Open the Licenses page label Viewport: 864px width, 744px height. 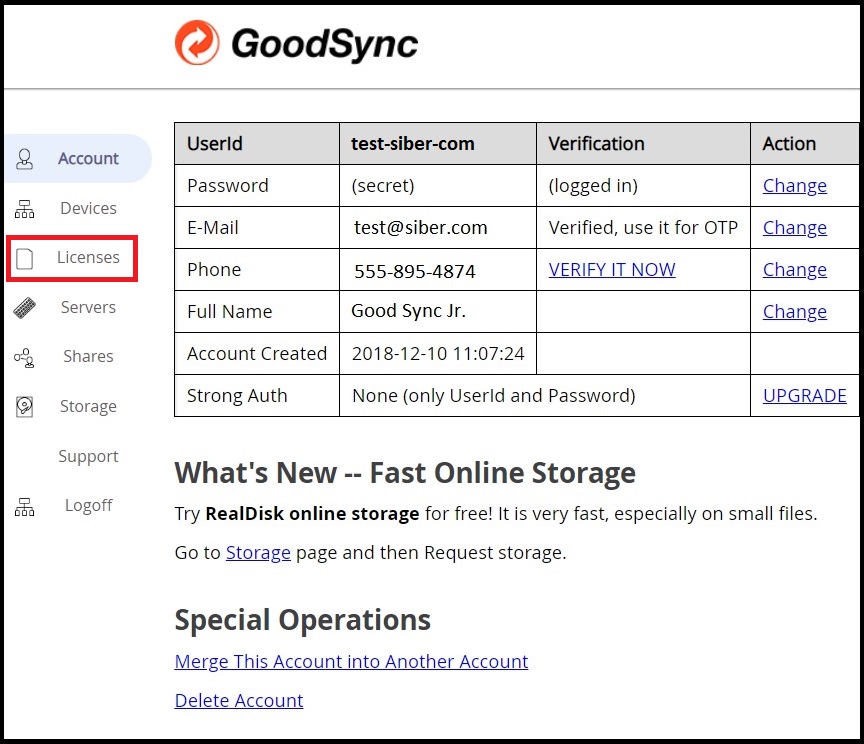tap(88, 257)
